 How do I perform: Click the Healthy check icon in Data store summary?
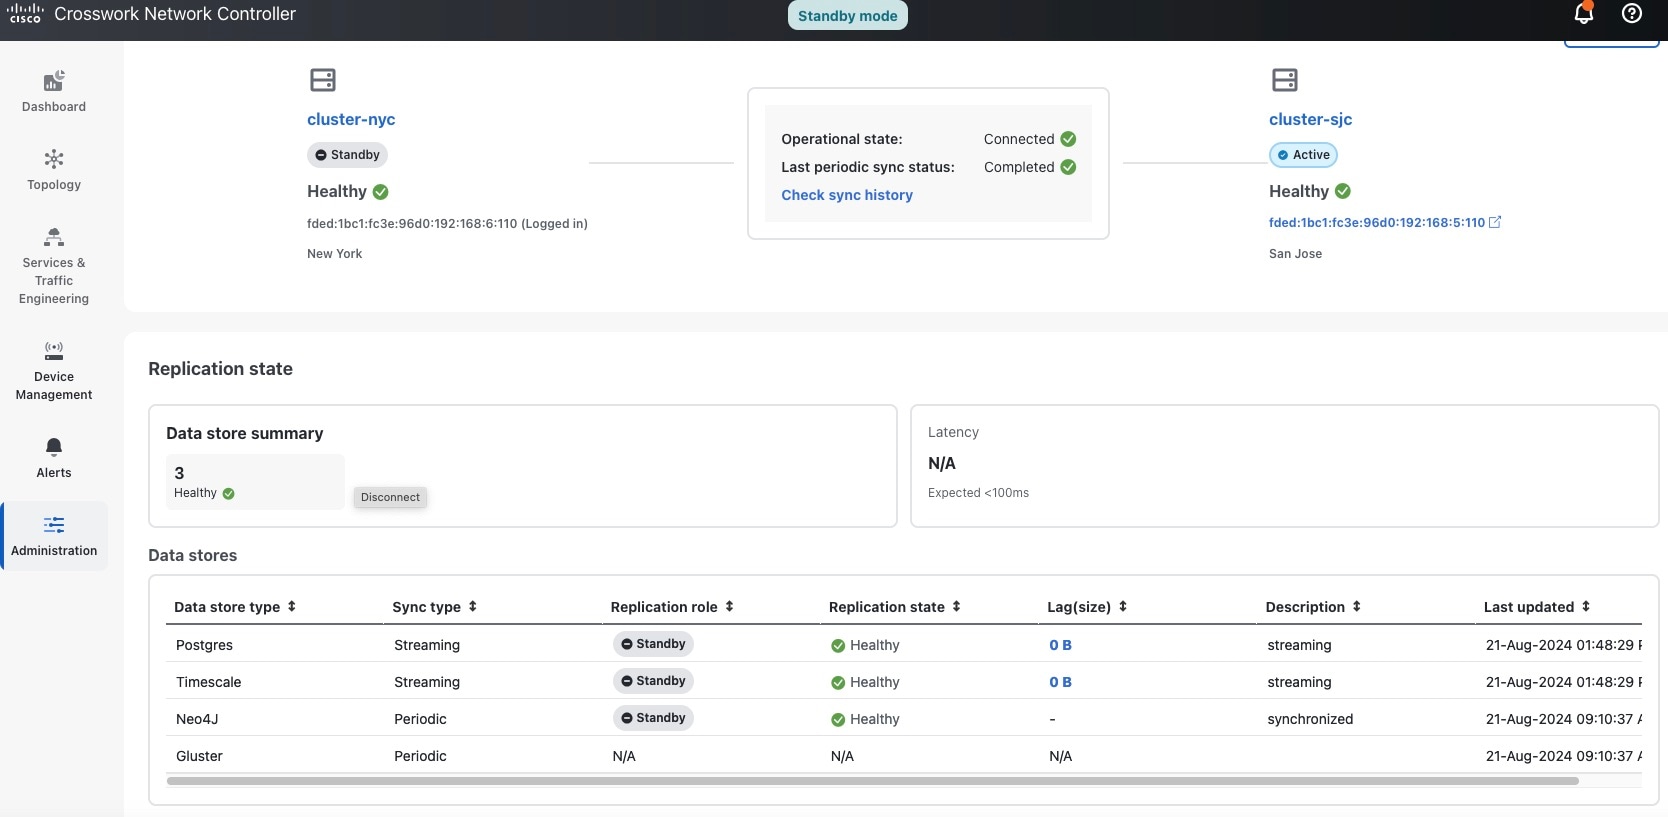229,493
